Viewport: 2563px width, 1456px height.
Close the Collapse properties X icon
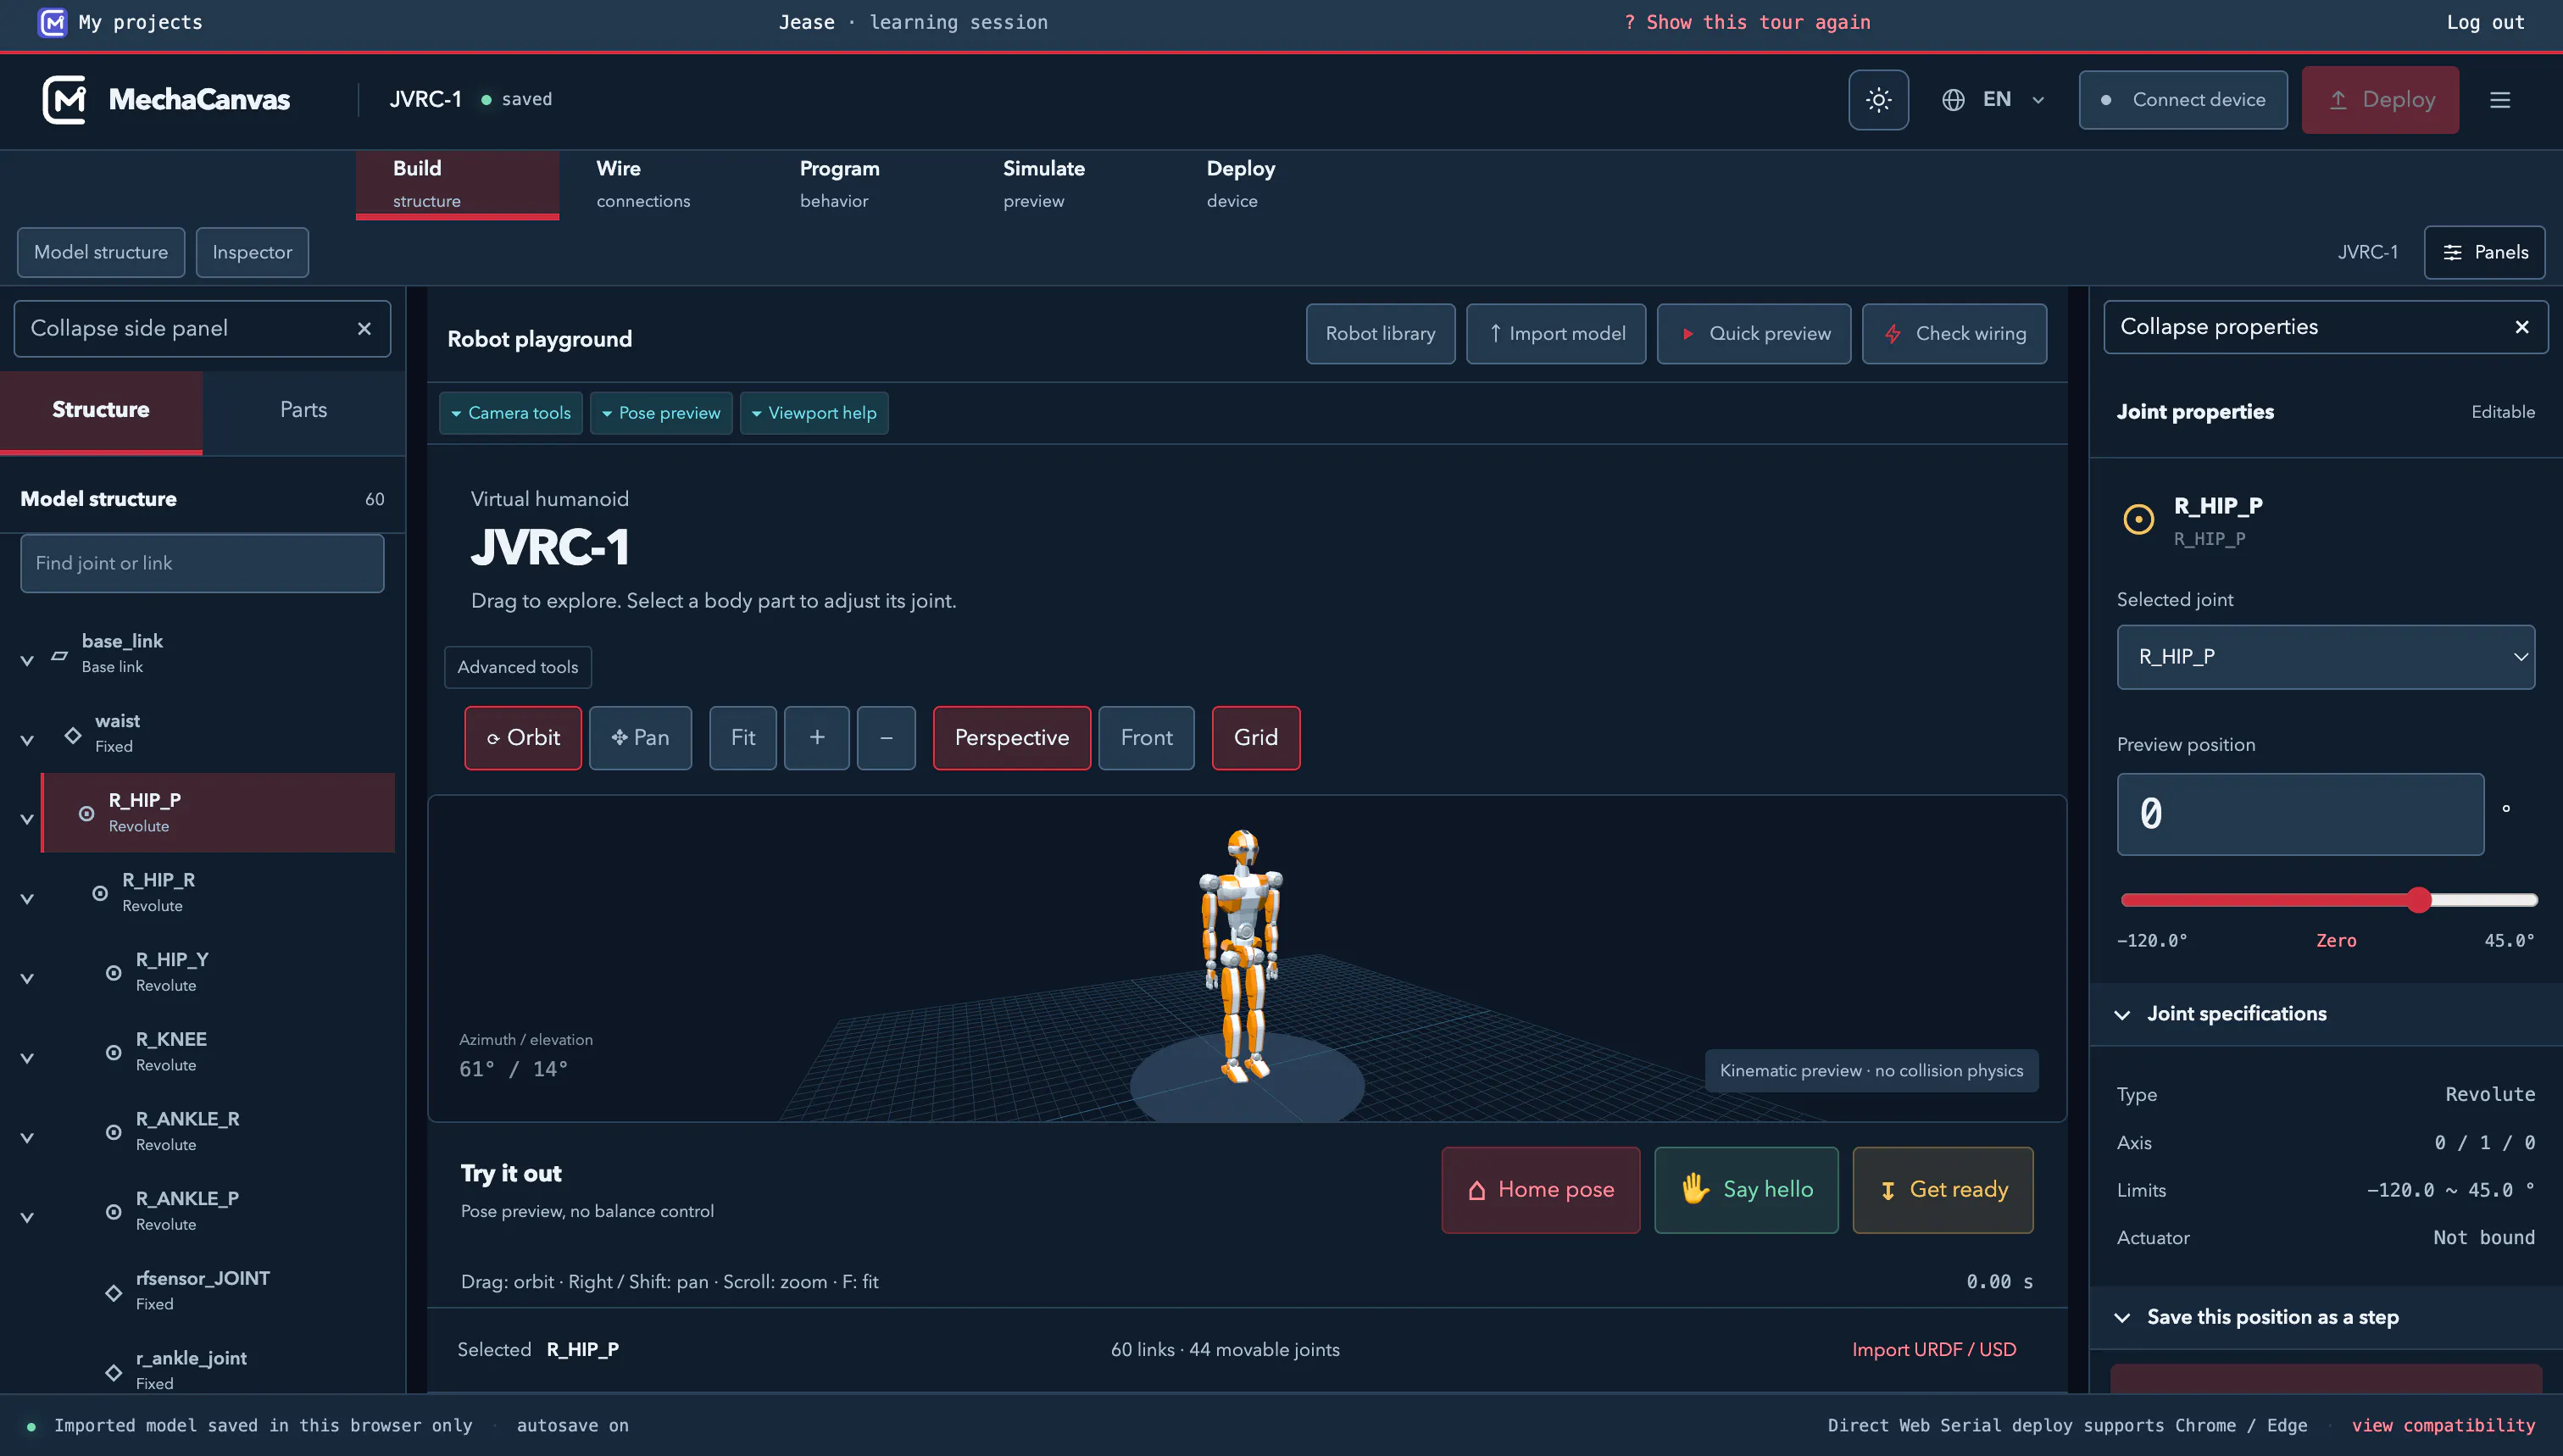coord(2521,327)
